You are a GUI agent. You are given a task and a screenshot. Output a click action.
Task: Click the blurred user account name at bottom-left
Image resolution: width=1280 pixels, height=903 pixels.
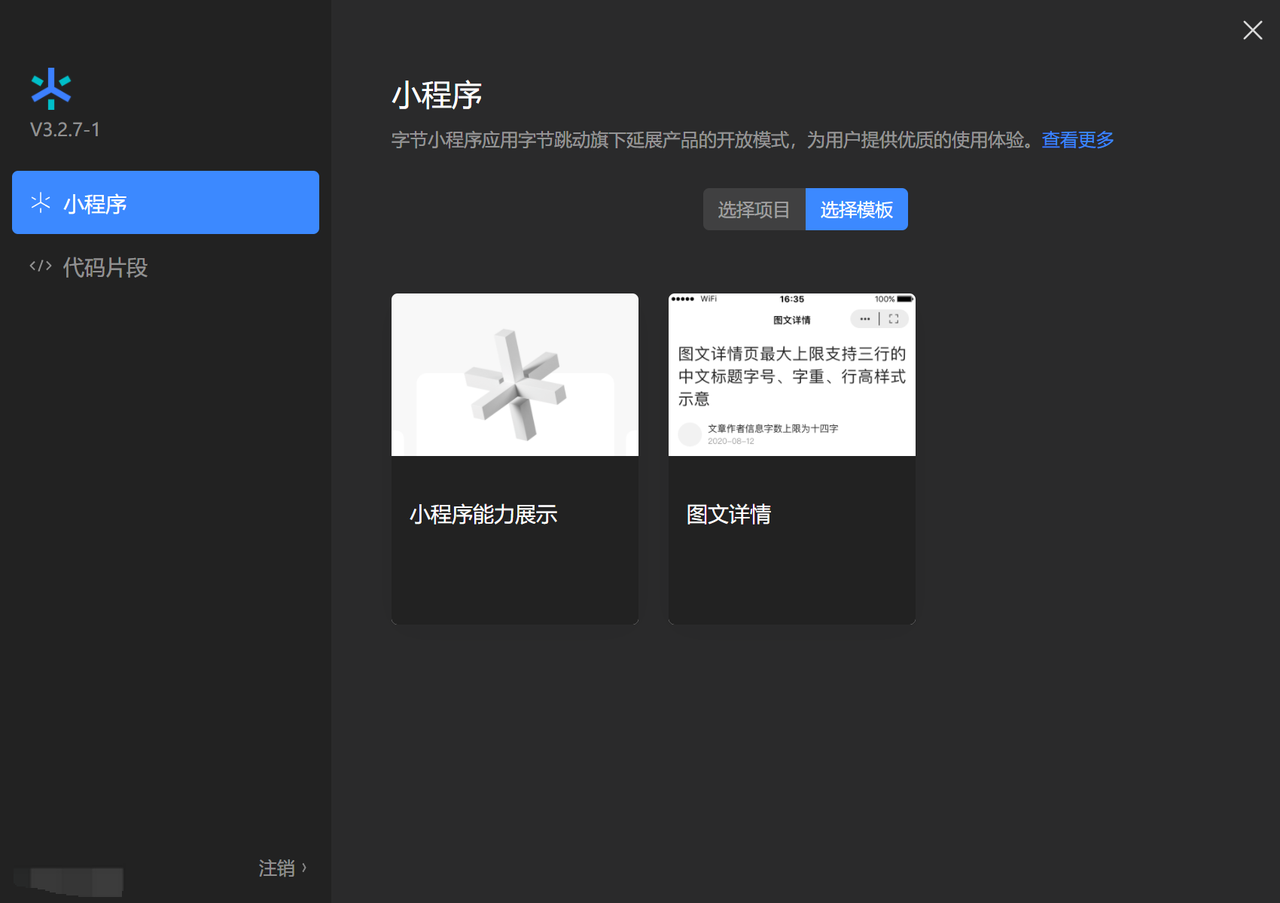tap(70, 881)
